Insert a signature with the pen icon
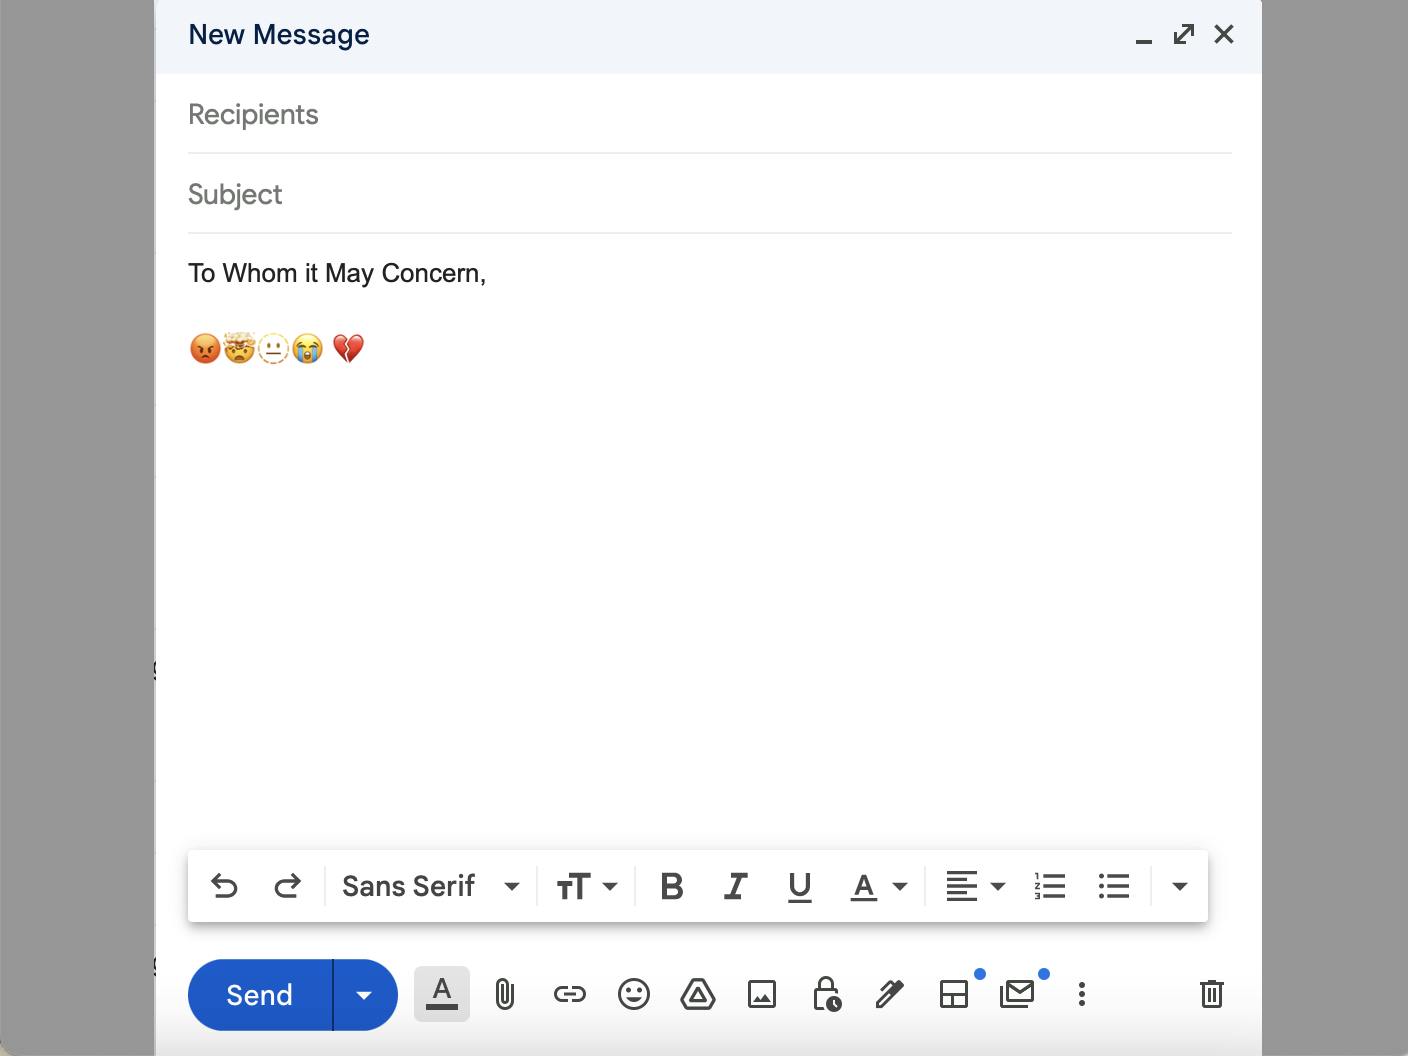Screen dimensions: 1408x1056 click(890, 994)
